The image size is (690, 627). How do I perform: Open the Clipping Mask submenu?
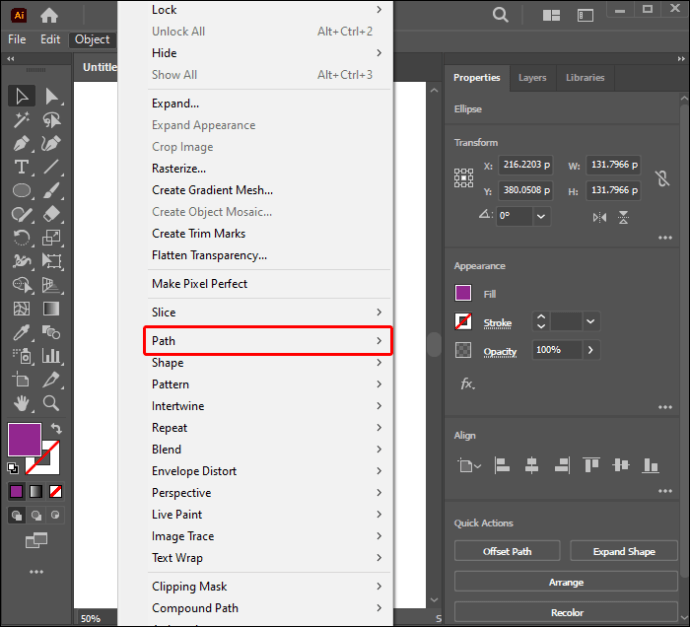tap(268, 587)
